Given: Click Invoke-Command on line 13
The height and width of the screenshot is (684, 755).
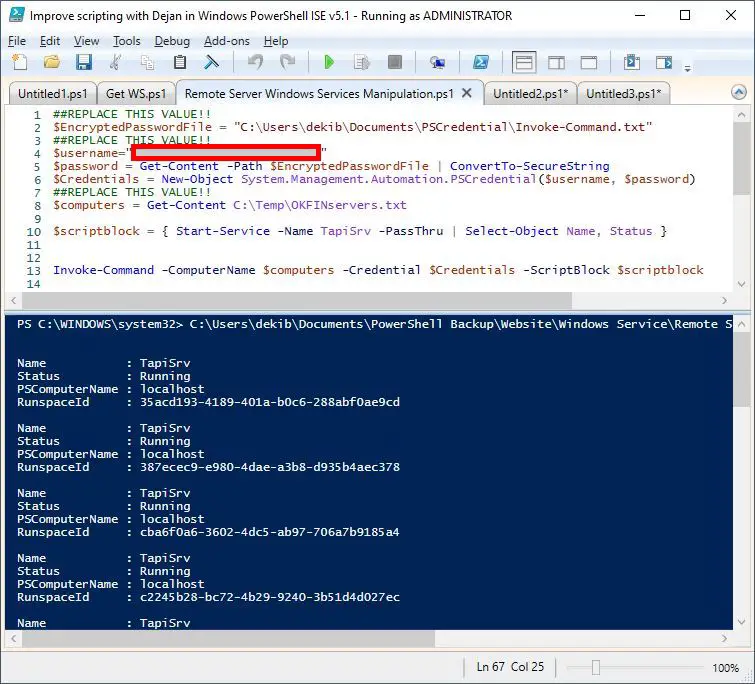Looking at the screenshot, I should pos(104,270).
